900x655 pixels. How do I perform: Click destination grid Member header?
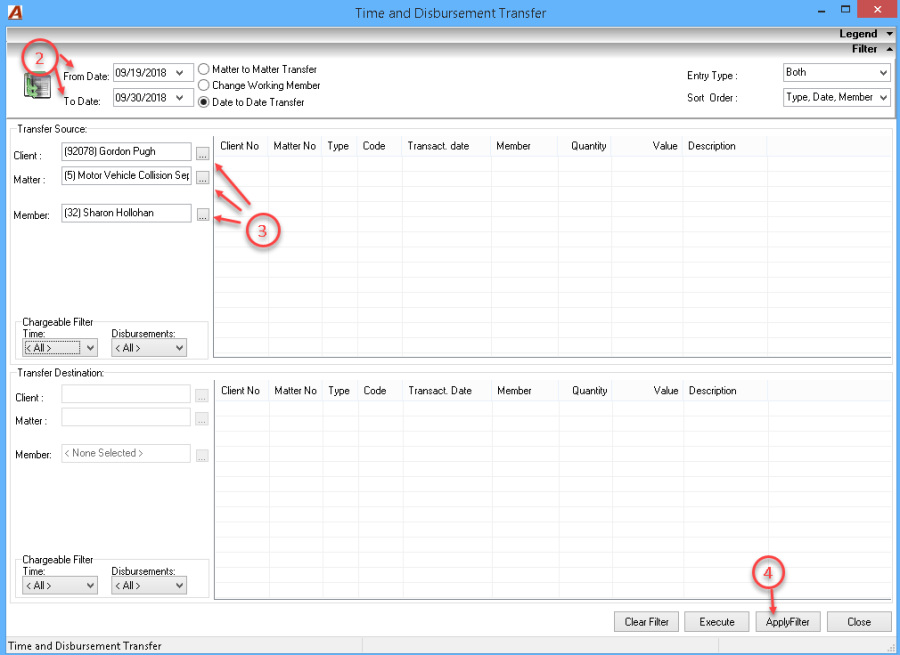tap(524, 390)
